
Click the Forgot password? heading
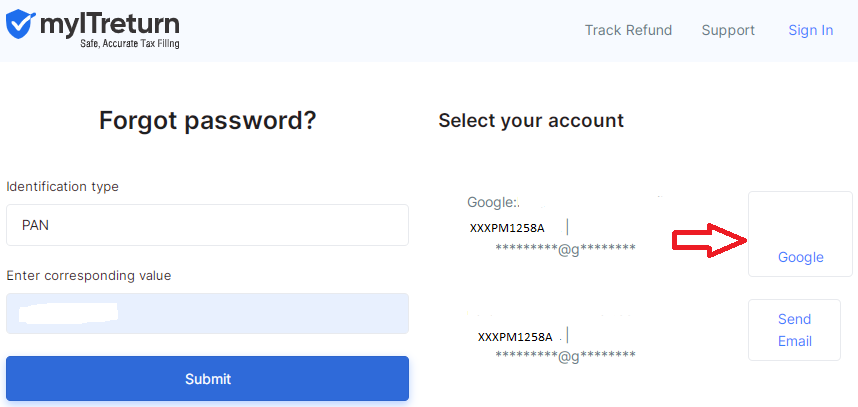coord(208,121)
